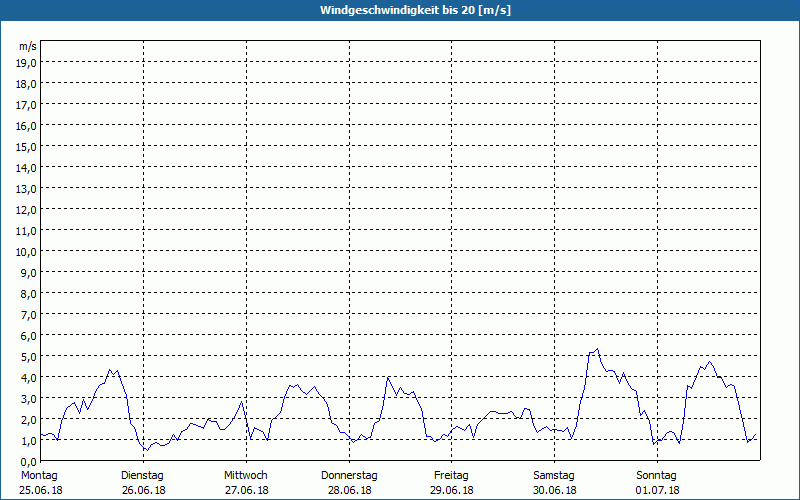Select the 8,0 y-axis label
This screenshot has height=500, width=800.
click(28, 294)
